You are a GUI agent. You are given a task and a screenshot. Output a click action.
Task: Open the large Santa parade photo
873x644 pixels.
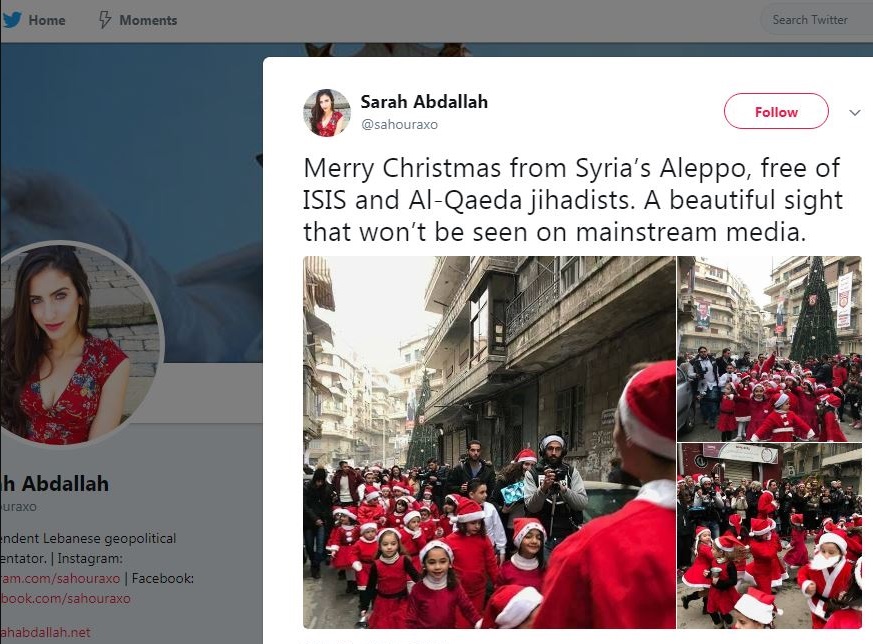(489, 442)
